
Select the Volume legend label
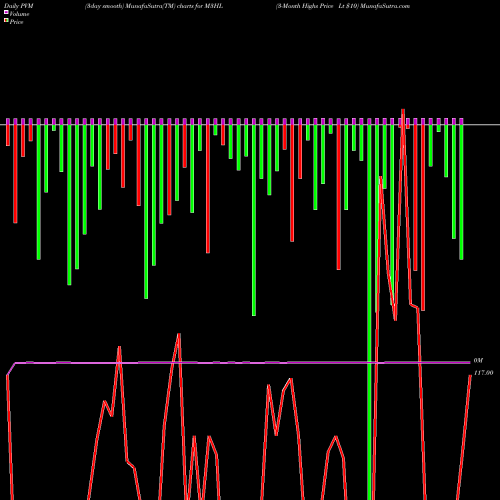coord(19,14)
